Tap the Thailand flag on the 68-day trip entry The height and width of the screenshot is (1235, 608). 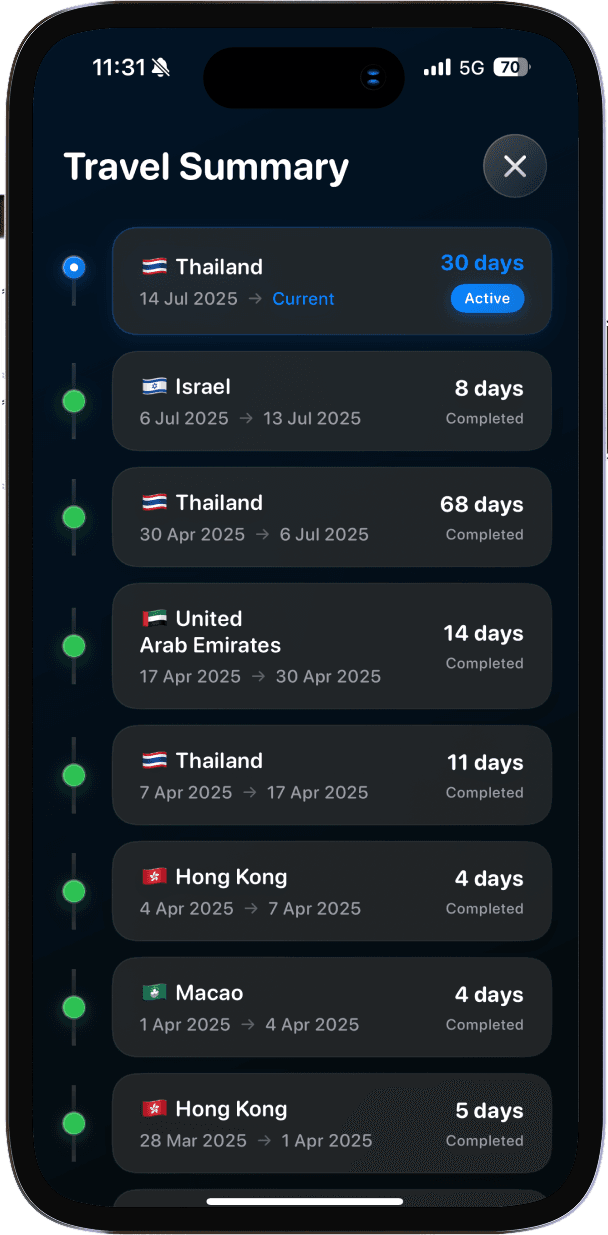pos(154,502)
